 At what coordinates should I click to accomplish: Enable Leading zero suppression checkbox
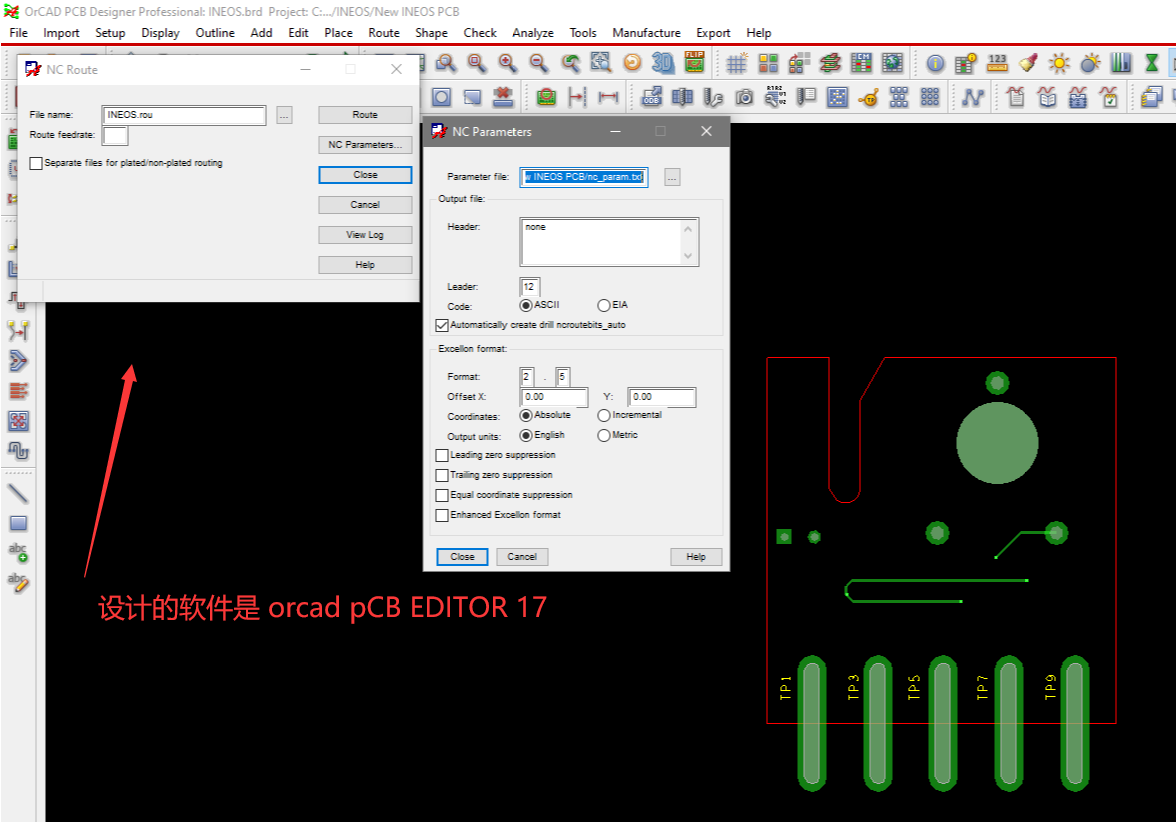(442, 455)
